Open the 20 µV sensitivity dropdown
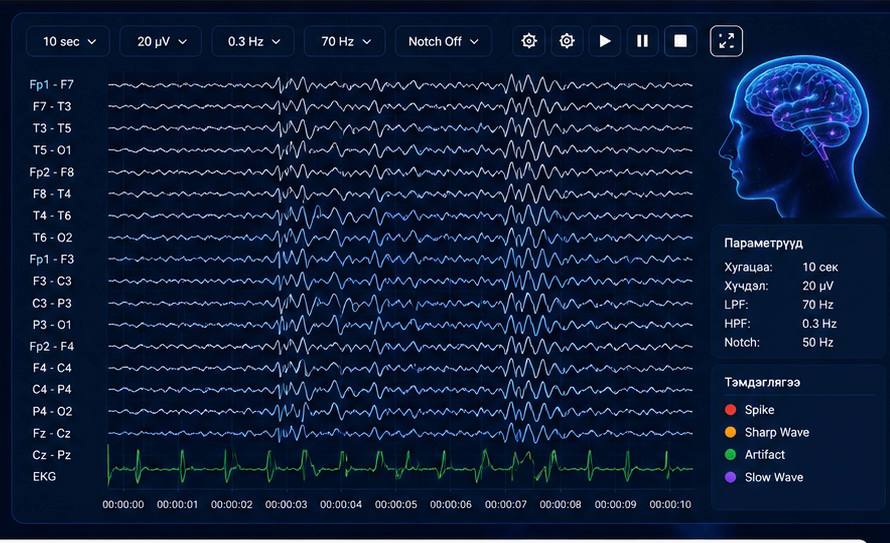 [161, 41]
